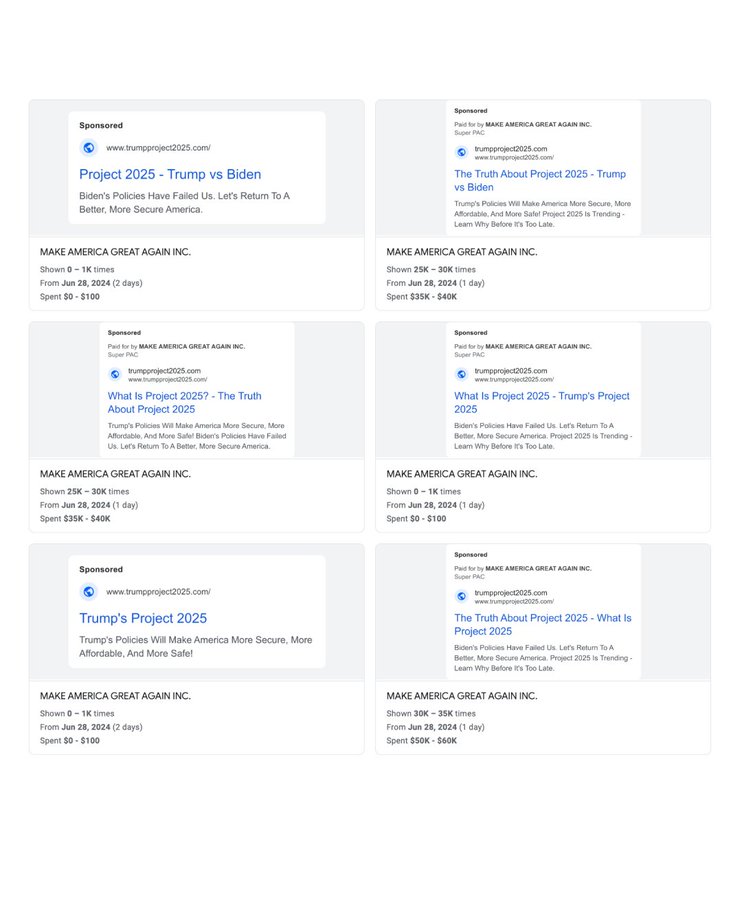Click 'More Affordable, And More Safe!' description under large 'Trump's Project 2025'
The height and width of the screenshot is (900, 742).
point(196,646)
